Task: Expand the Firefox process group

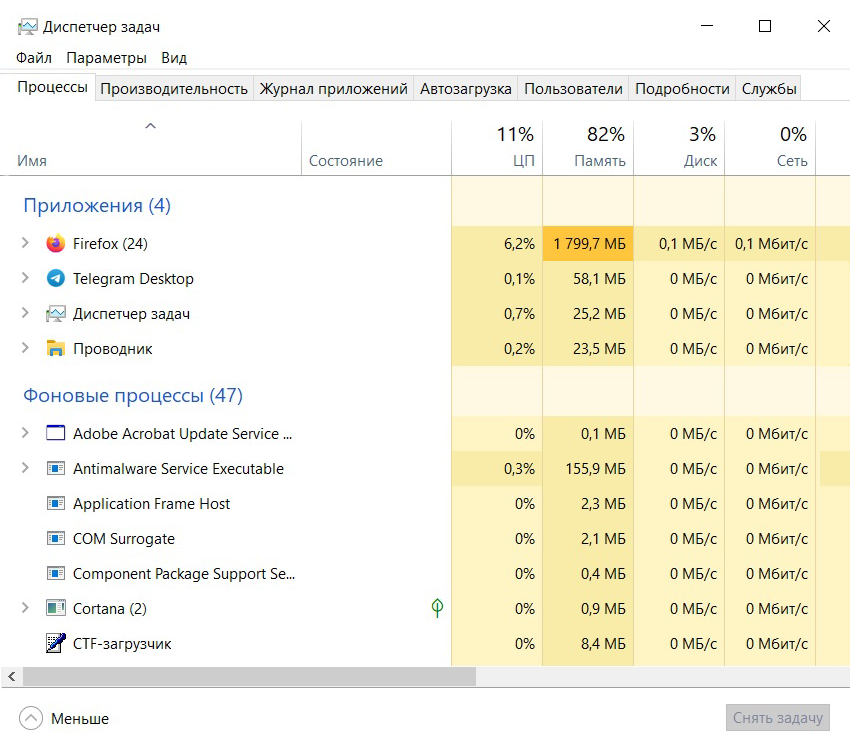Action: click(x=26, y=244)
